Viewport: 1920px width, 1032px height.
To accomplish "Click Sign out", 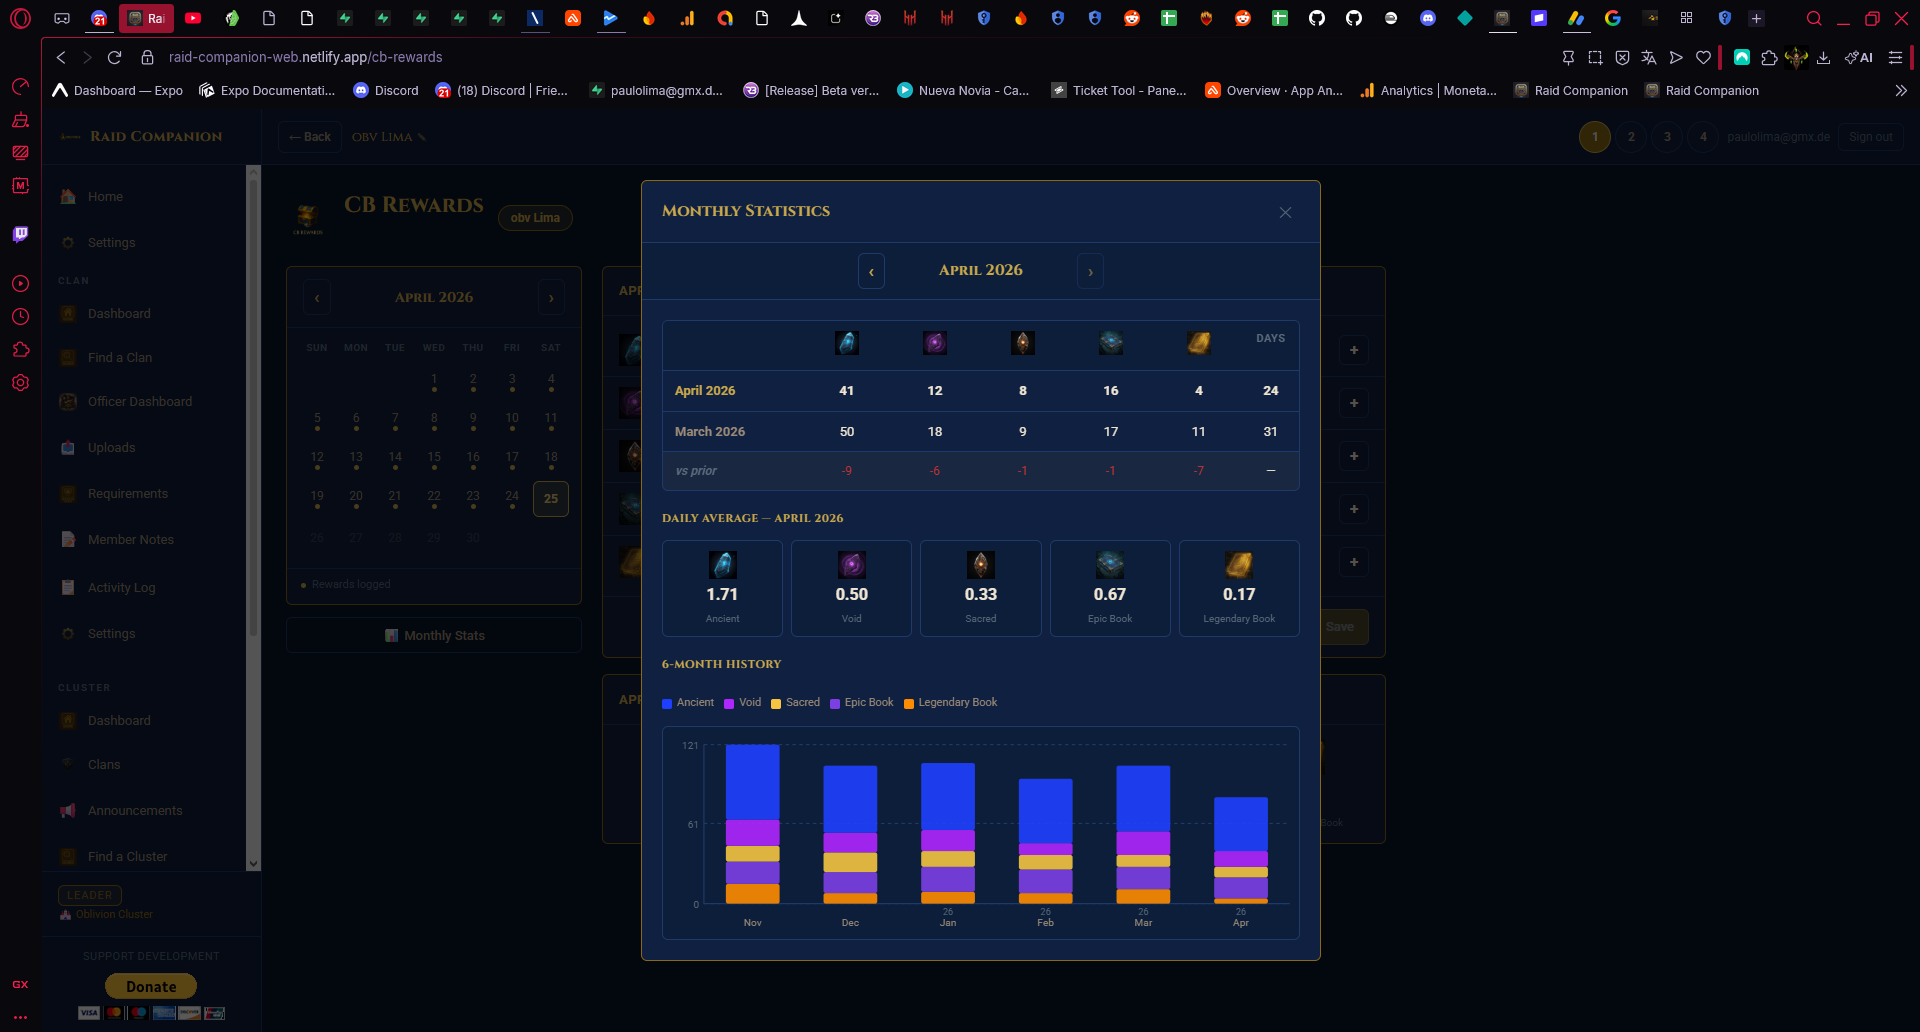I will (1870, 137).
